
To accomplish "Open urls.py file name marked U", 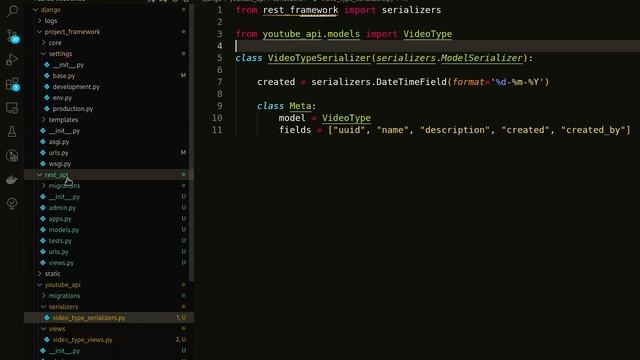I will (58, 252).
